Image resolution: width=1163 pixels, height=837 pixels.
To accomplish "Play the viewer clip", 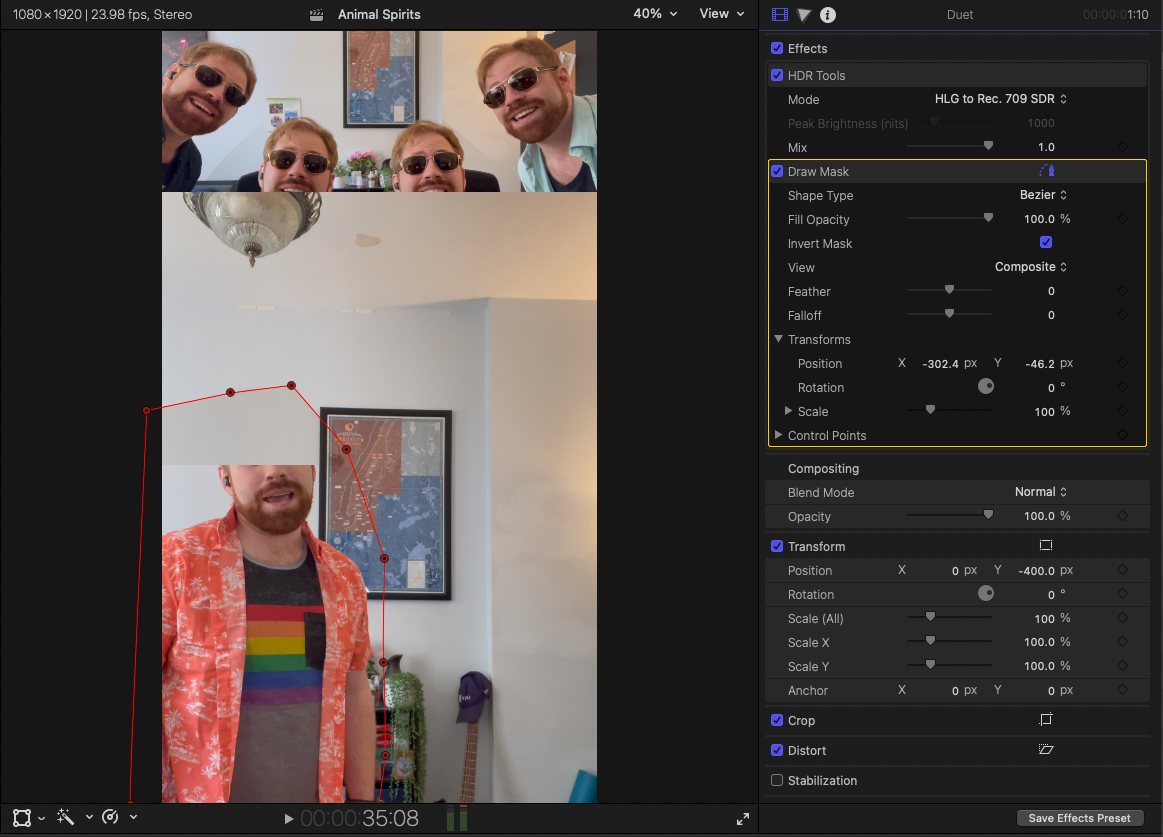I will (289, 818).
